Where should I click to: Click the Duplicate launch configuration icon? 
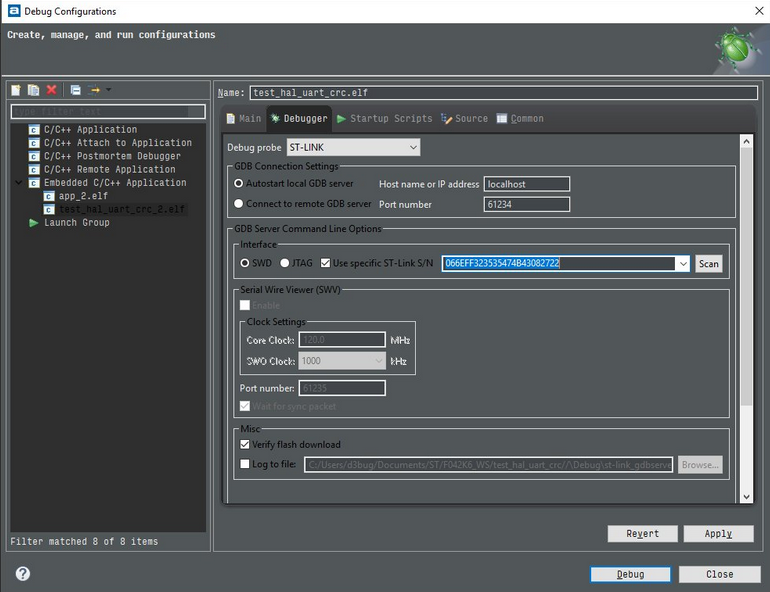pyautogui.click(x=34, y=90)
